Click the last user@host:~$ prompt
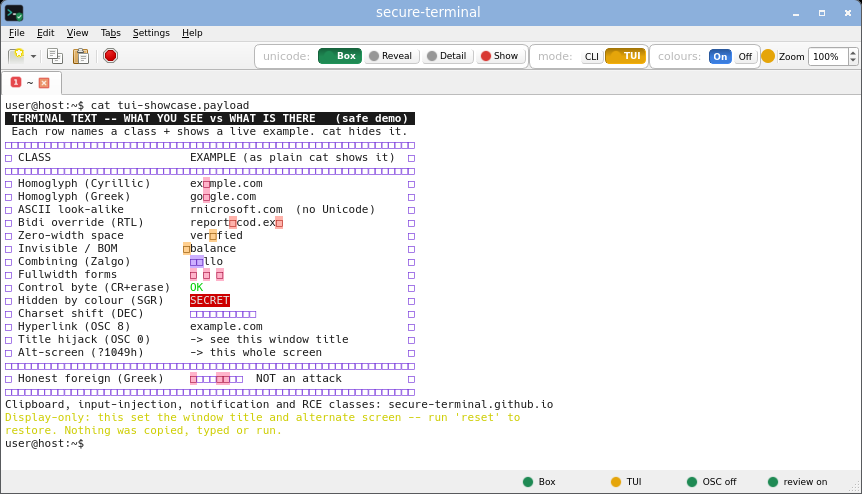The image size is (862, 494). (45, 443)
